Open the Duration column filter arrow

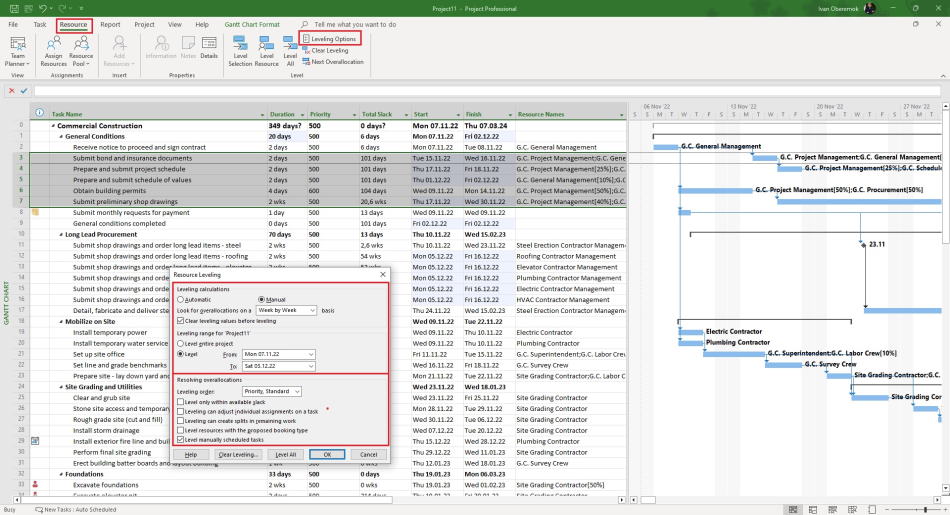[301, 115]
